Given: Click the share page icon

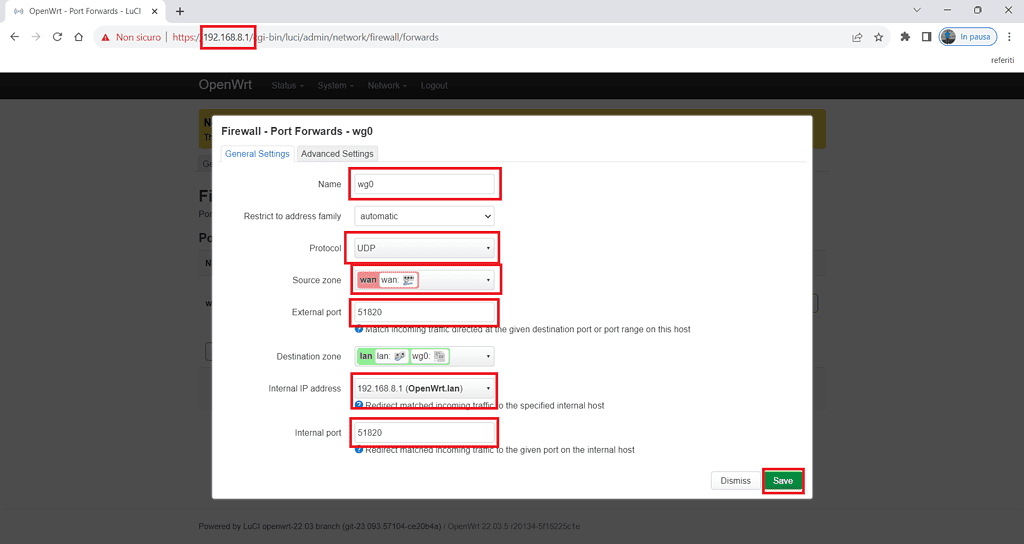Looking at the screenshot, I should pos(857,37).
